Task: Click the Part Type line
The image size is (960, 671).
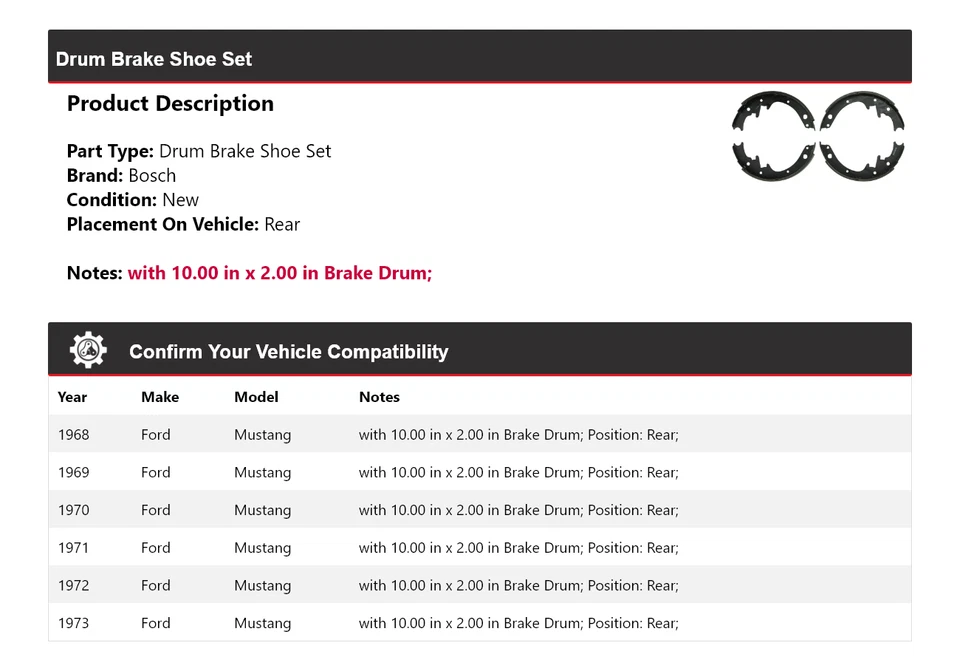Action: 198,152
